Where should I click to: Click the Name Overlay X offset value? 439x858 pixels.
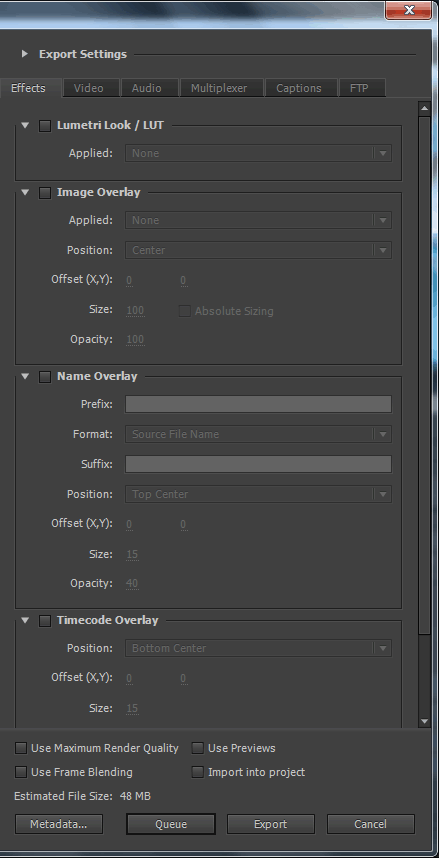[x=129, y=524]
